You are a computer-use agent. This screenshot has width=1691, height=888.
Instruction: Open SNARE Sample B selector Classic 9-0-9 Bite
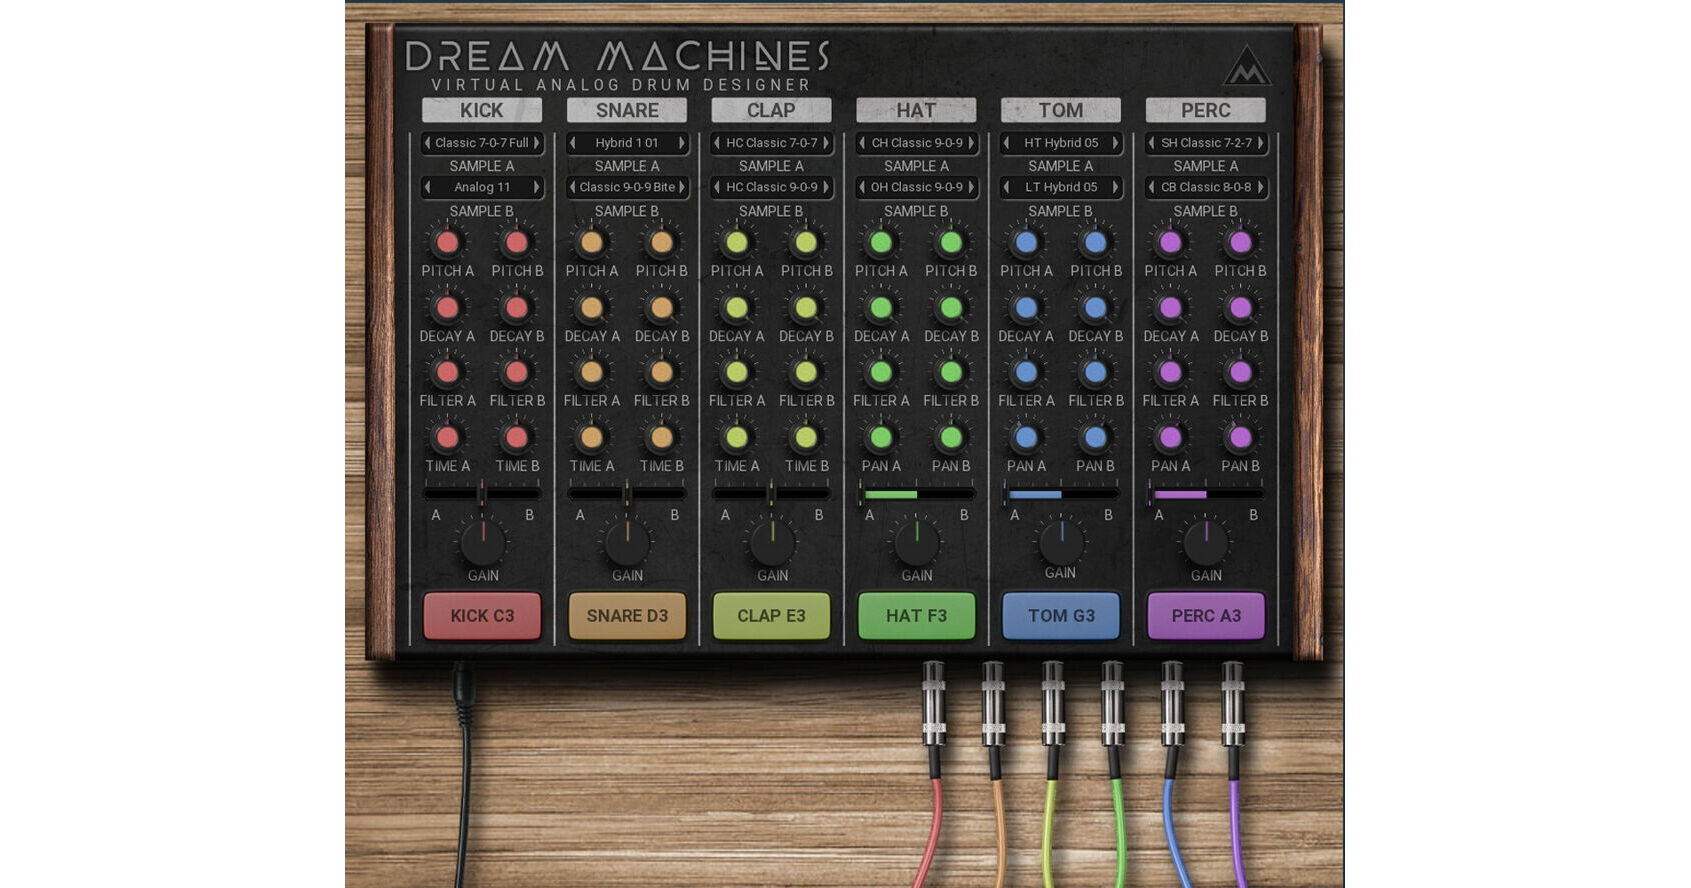(627, 187)
